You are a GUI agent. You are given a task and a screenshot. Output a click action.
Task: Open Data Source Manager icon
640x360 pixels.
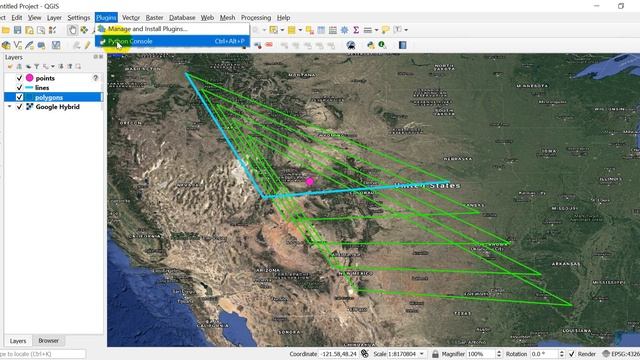point(6,45)
